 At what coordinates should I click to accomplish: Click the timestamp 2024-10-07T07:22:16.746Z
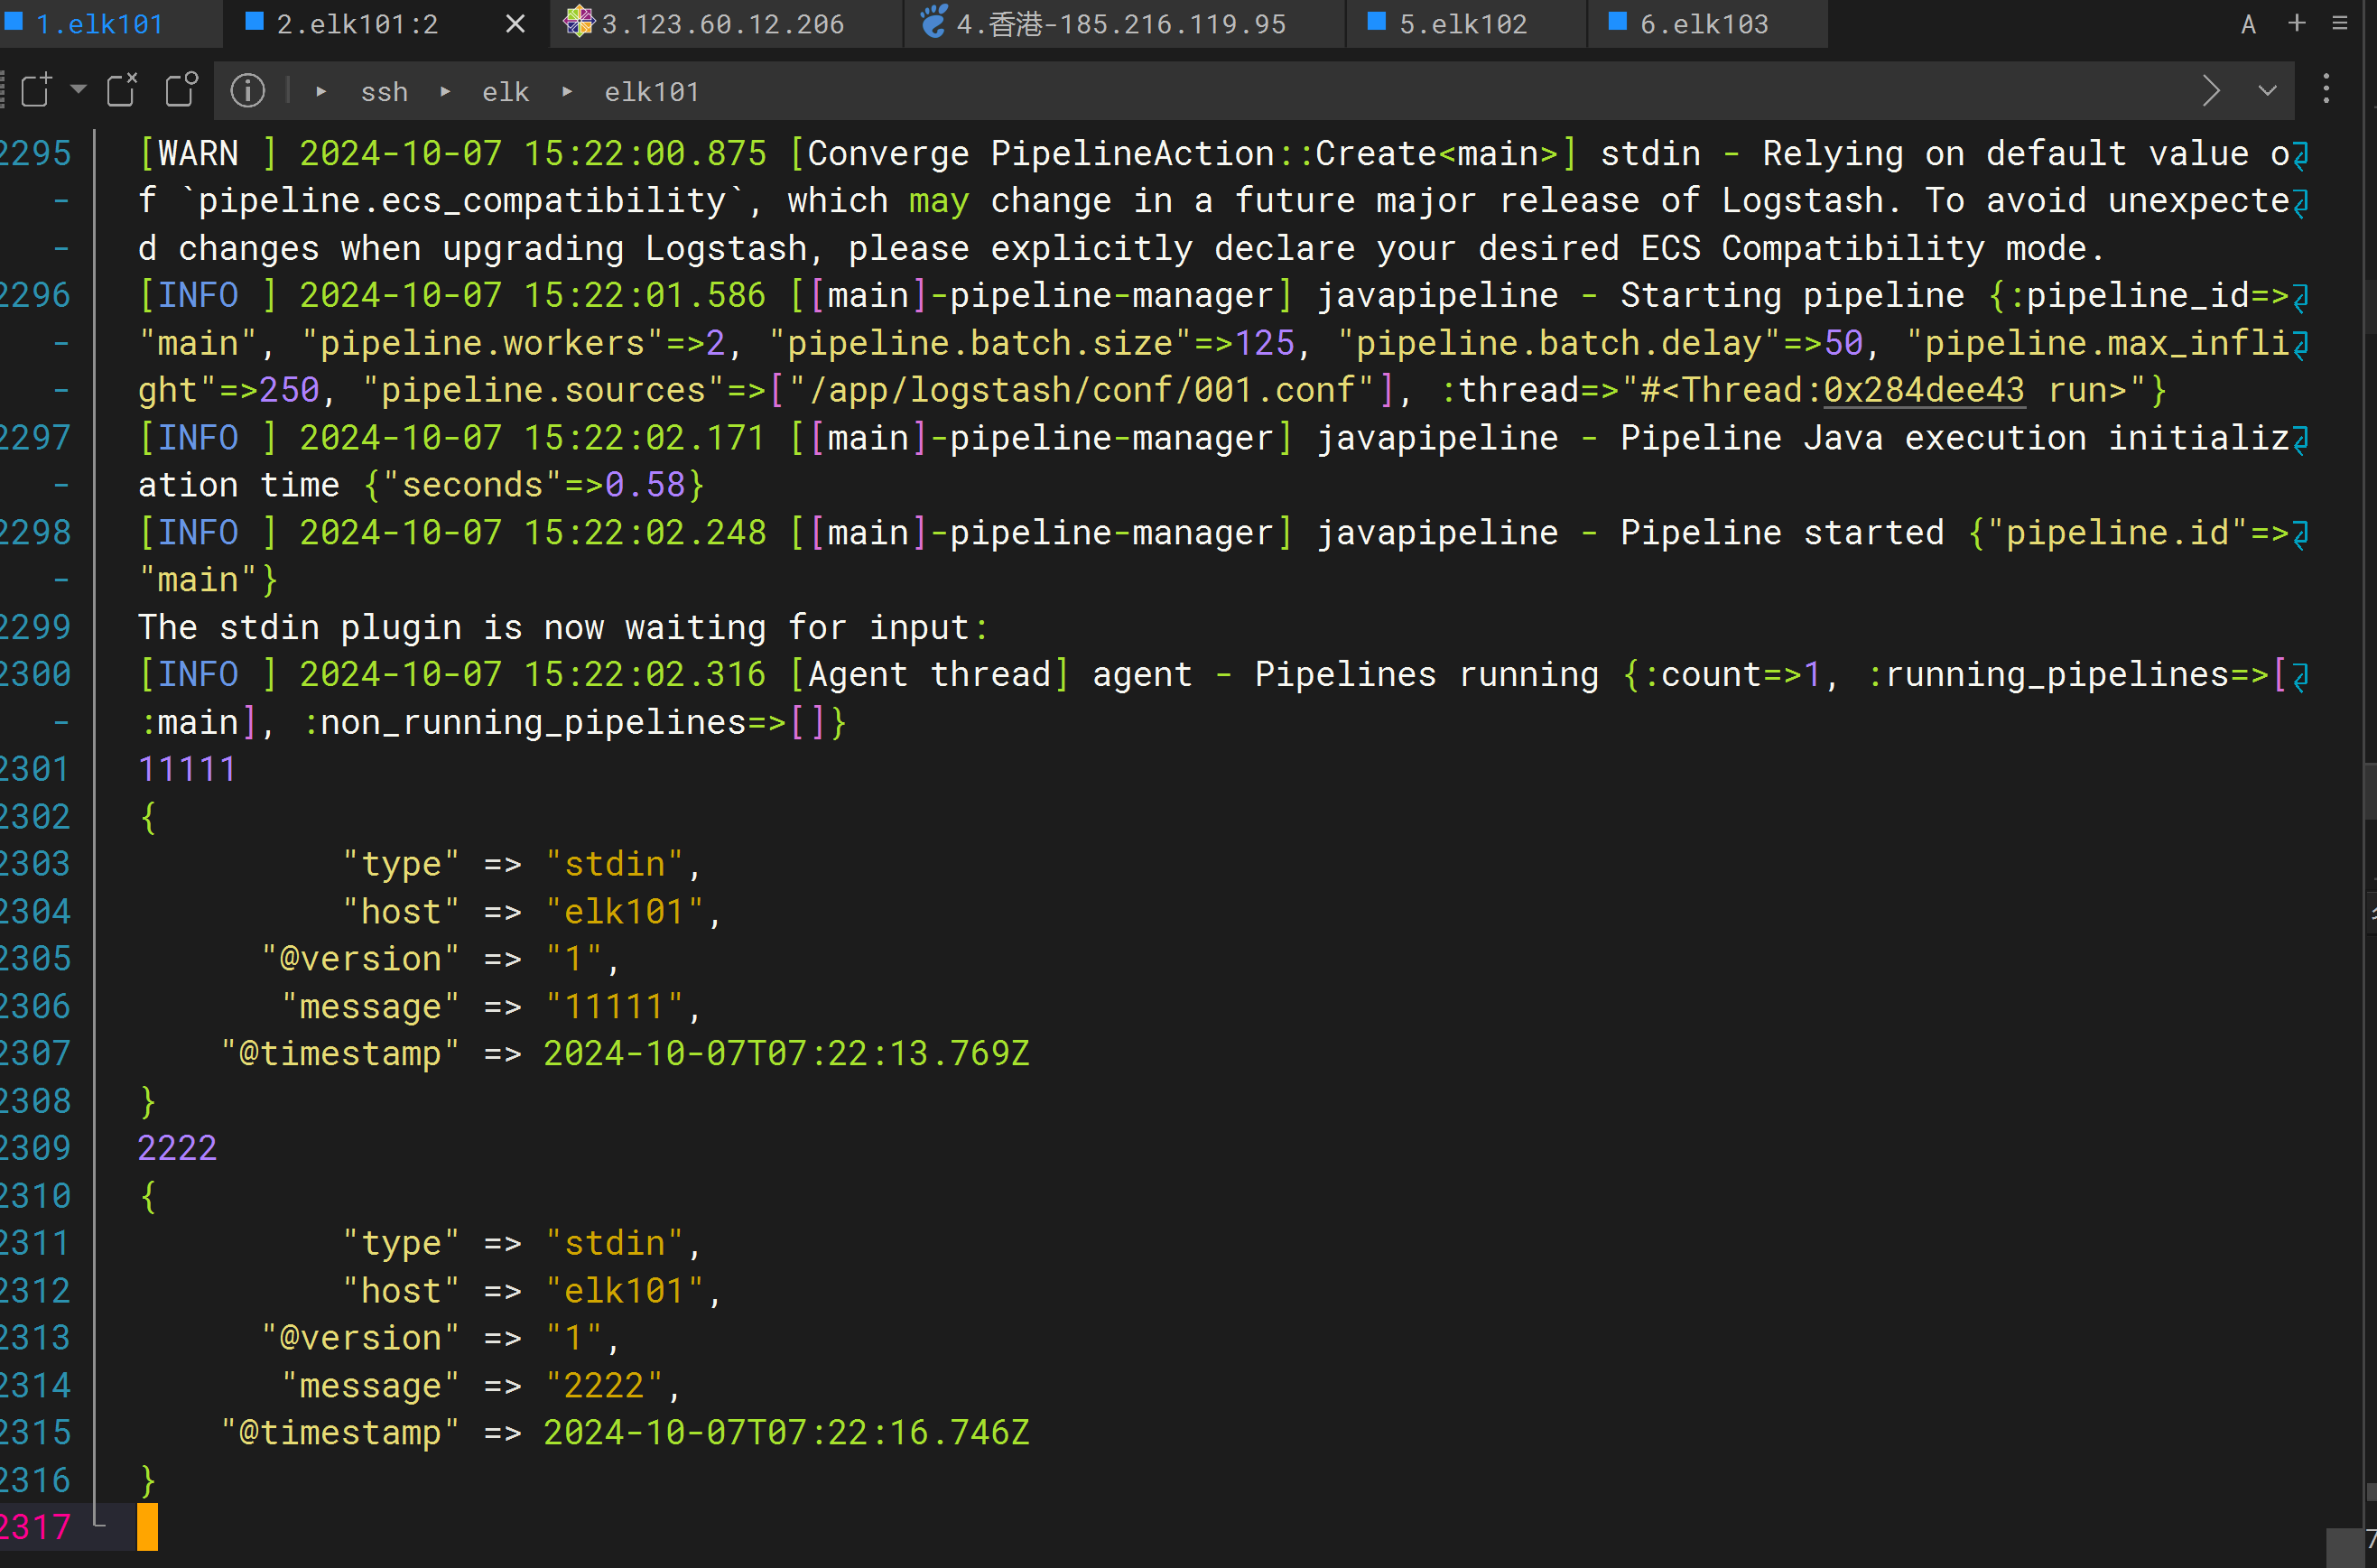786,1432
